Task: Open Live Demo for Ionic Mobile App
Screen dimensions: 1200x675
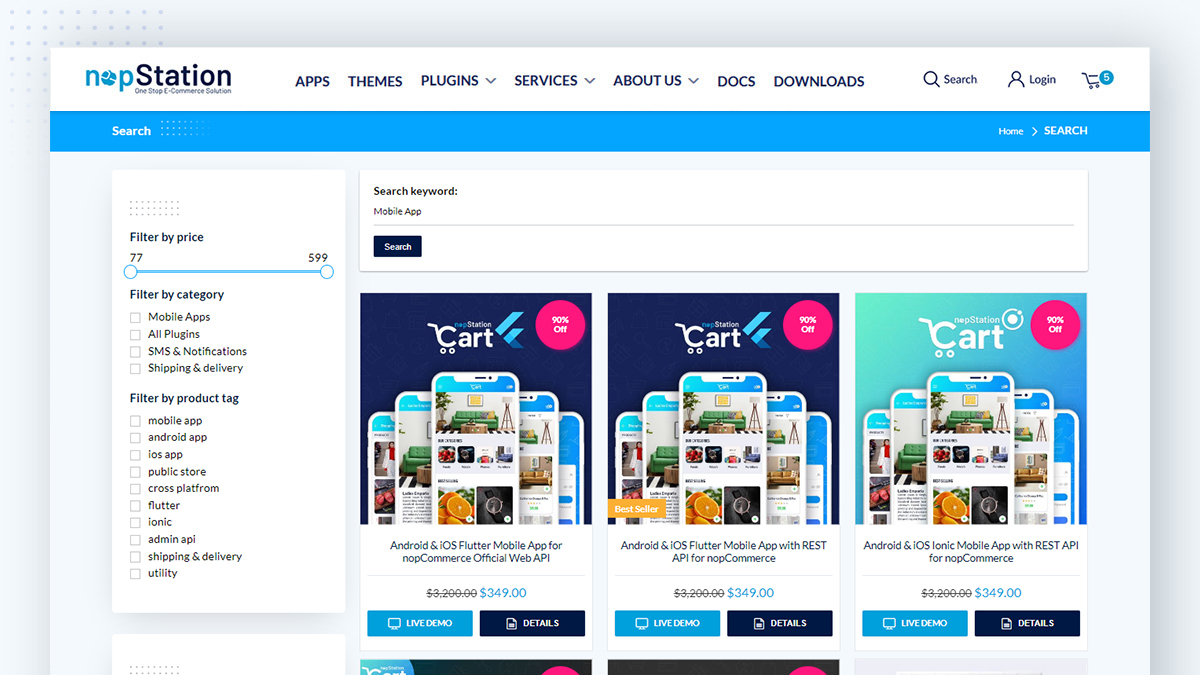Action: click(x=915, y=623)
